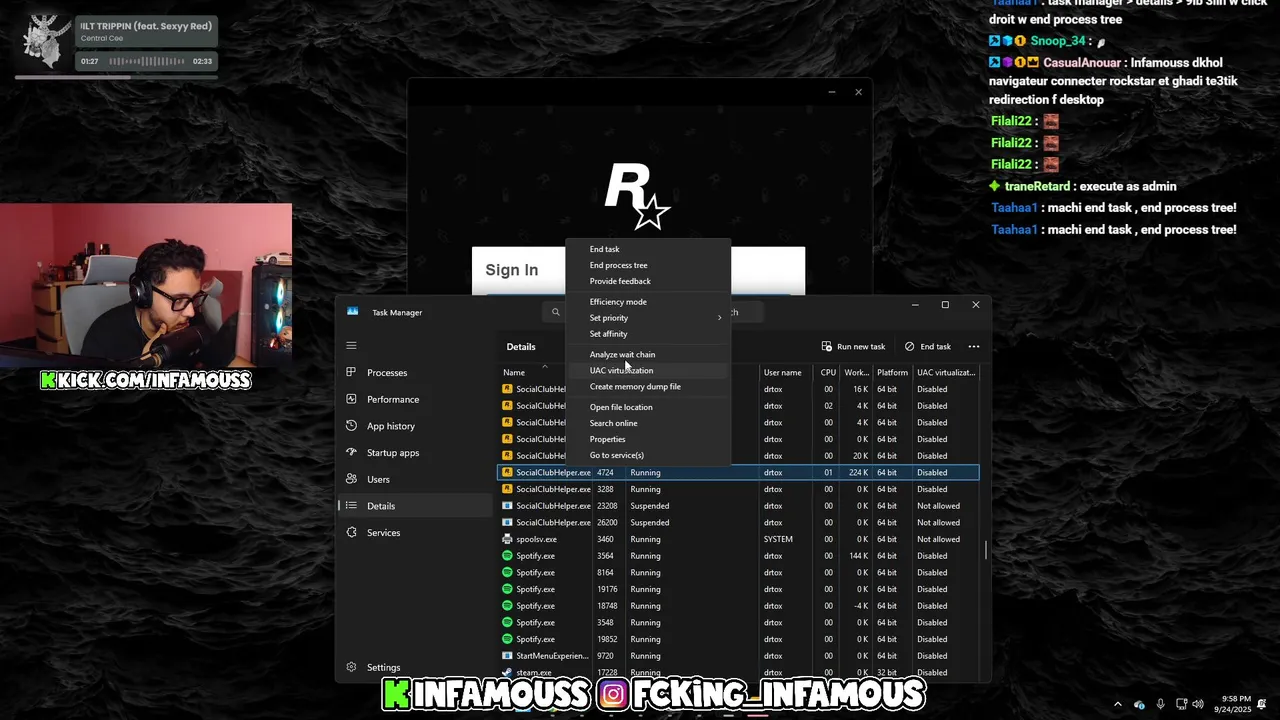The image size is (1280, 720).
Task: Sort by UAC virtualizat... column header
Action: [946, 372]
